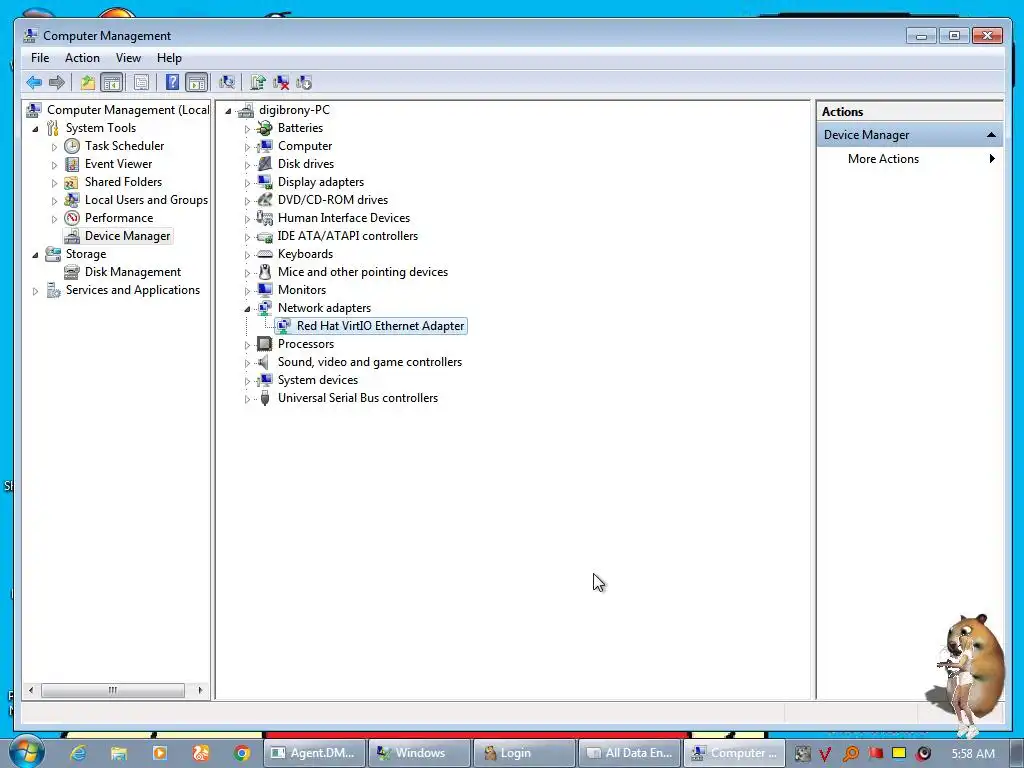
Task: Launch Internet Explorer from taskbar
Action: click(x=78, y=753)
